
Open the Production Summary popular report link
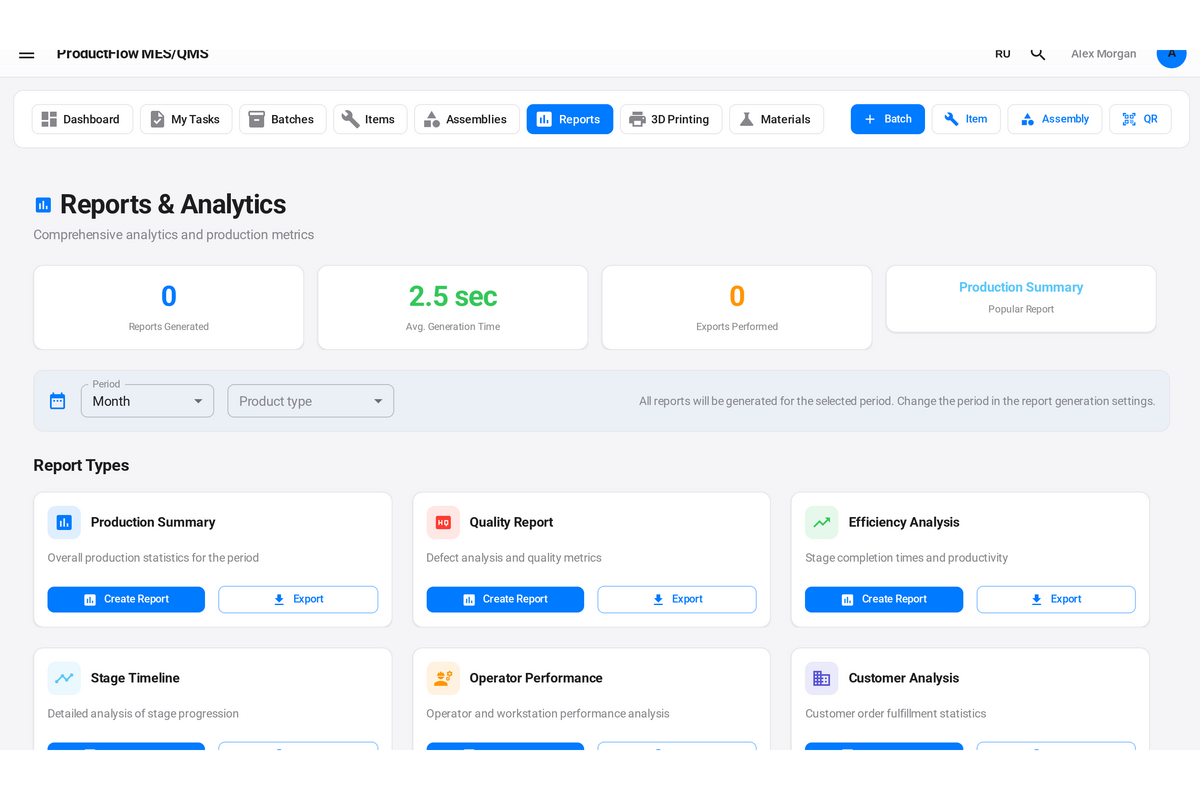coord(1021,287)
